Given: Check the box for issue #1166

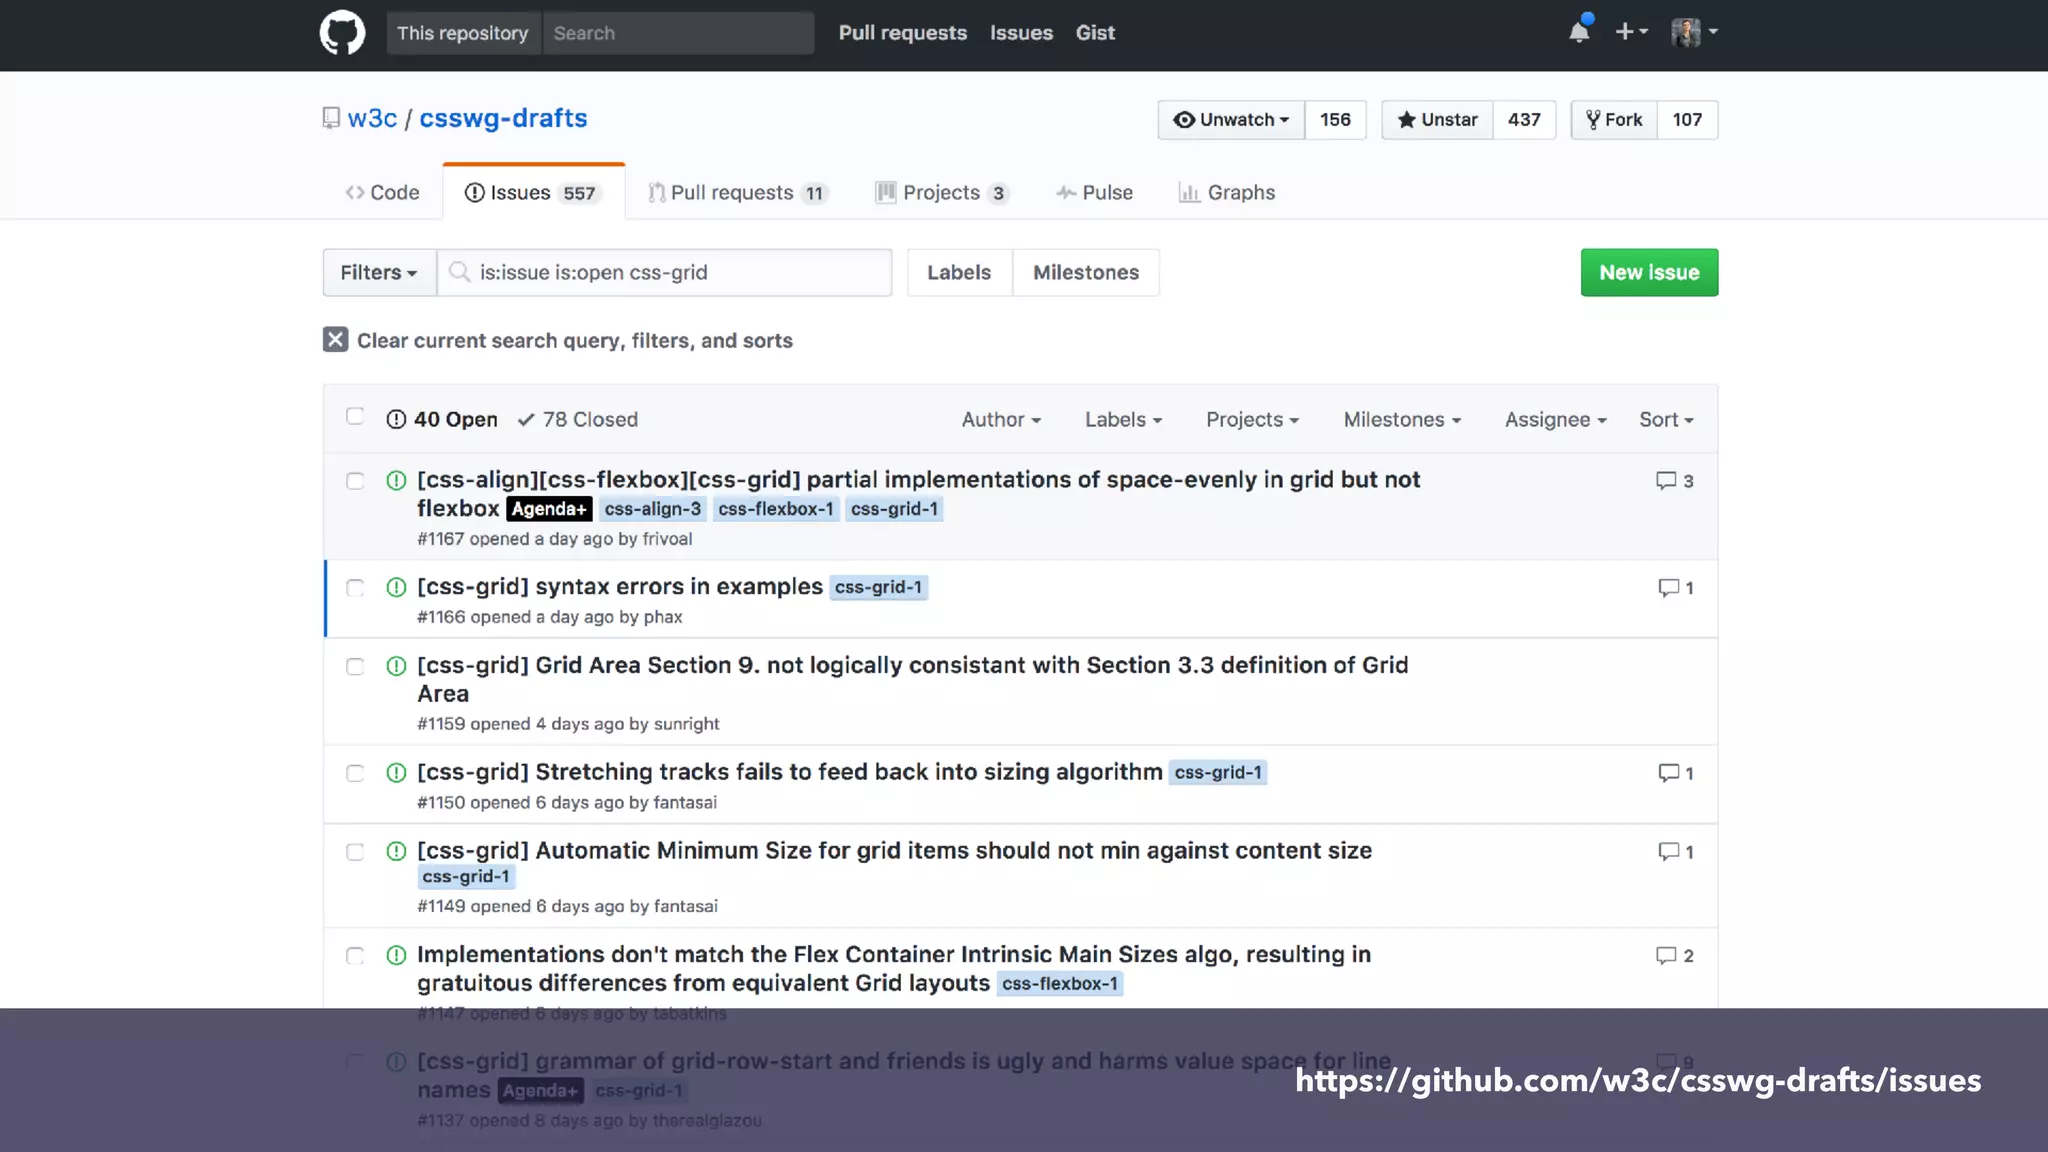Looking at the screenshot, I should click(x=355, y=588).
